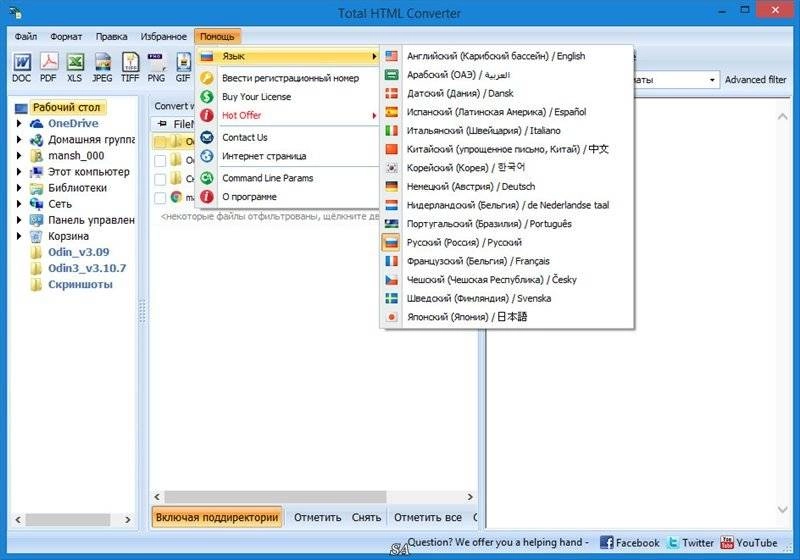800x560 pixels.
Task: Choose Swedish / Svenska language
Action: click(507, 298)
